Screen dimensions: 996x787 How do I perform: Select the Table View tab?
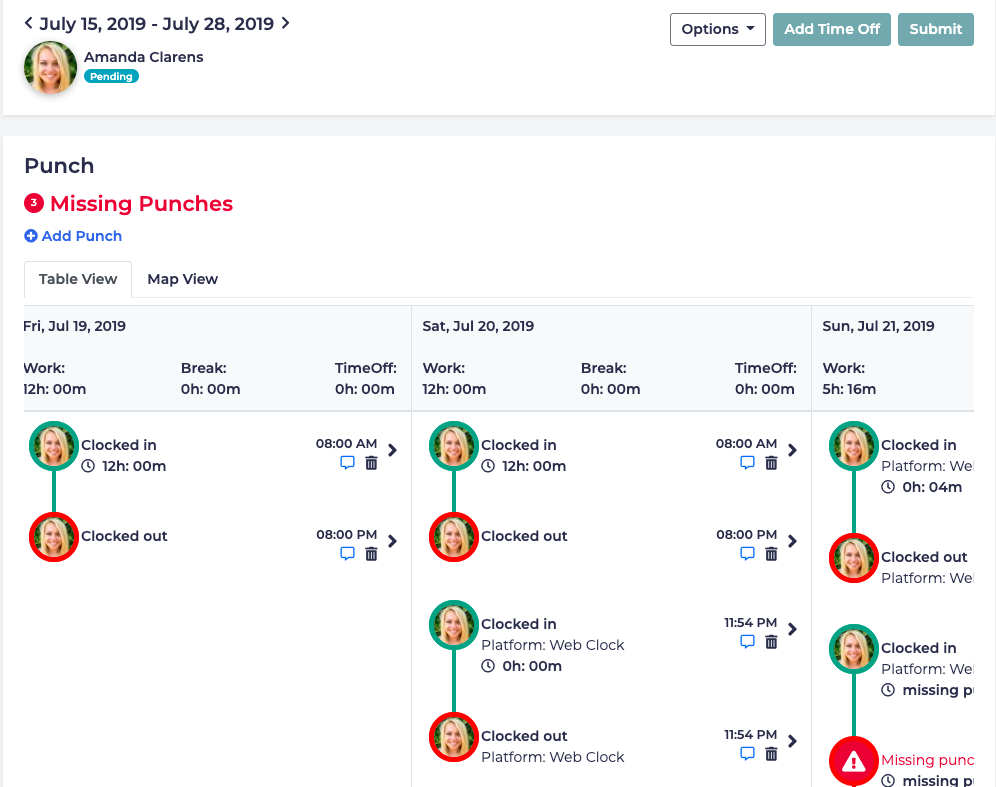pyautogui.click(x=77, y=279)
